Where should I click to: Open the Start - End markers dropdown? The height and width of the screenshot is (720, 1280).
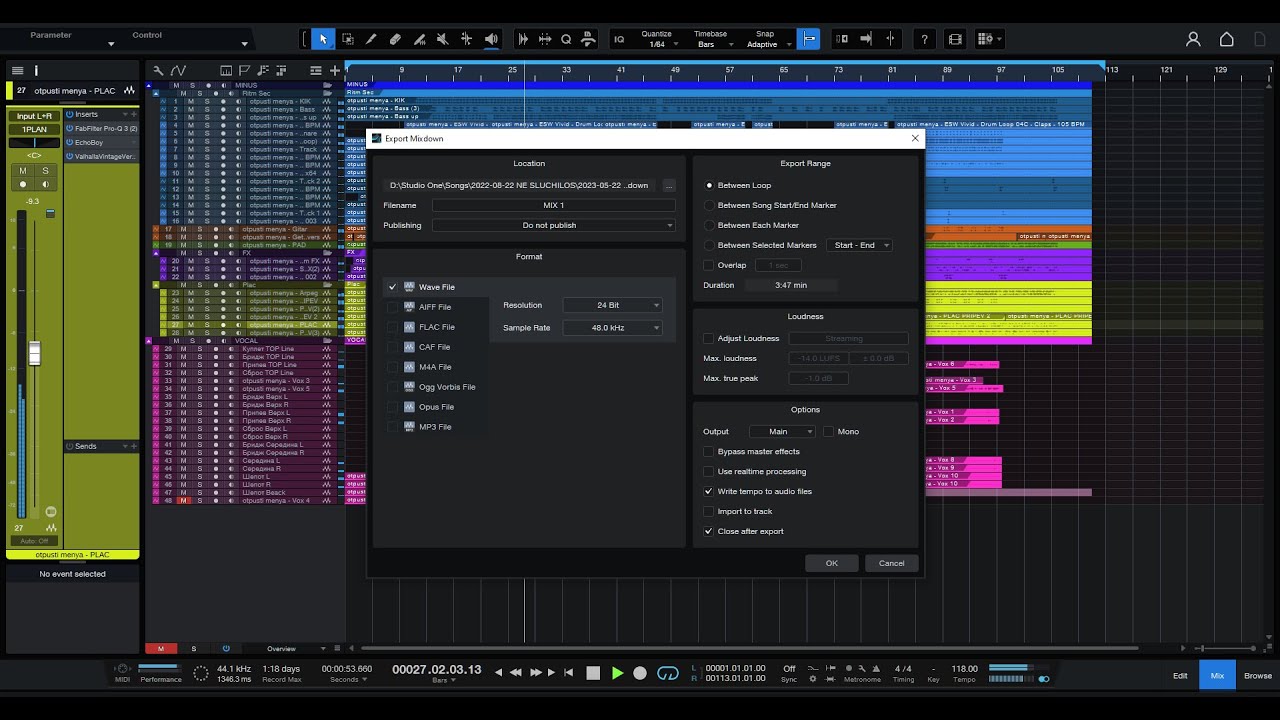(x=859, y=245)
